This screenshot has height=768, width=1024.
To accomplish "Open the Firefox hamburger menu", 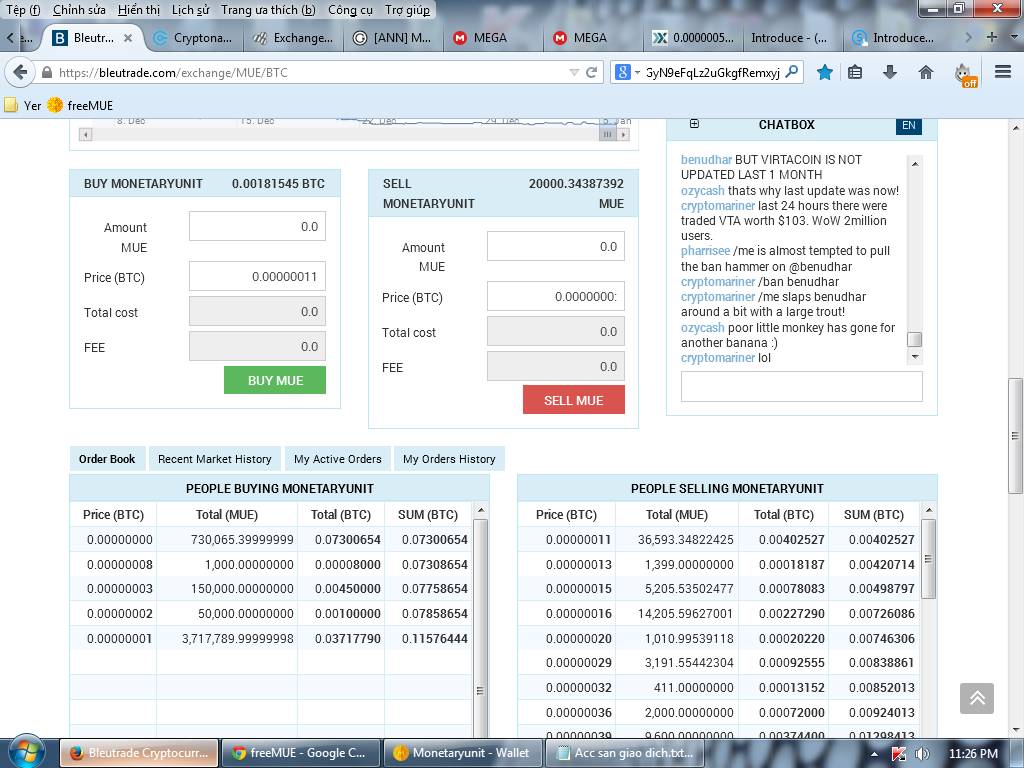I will click(1003, 72).
